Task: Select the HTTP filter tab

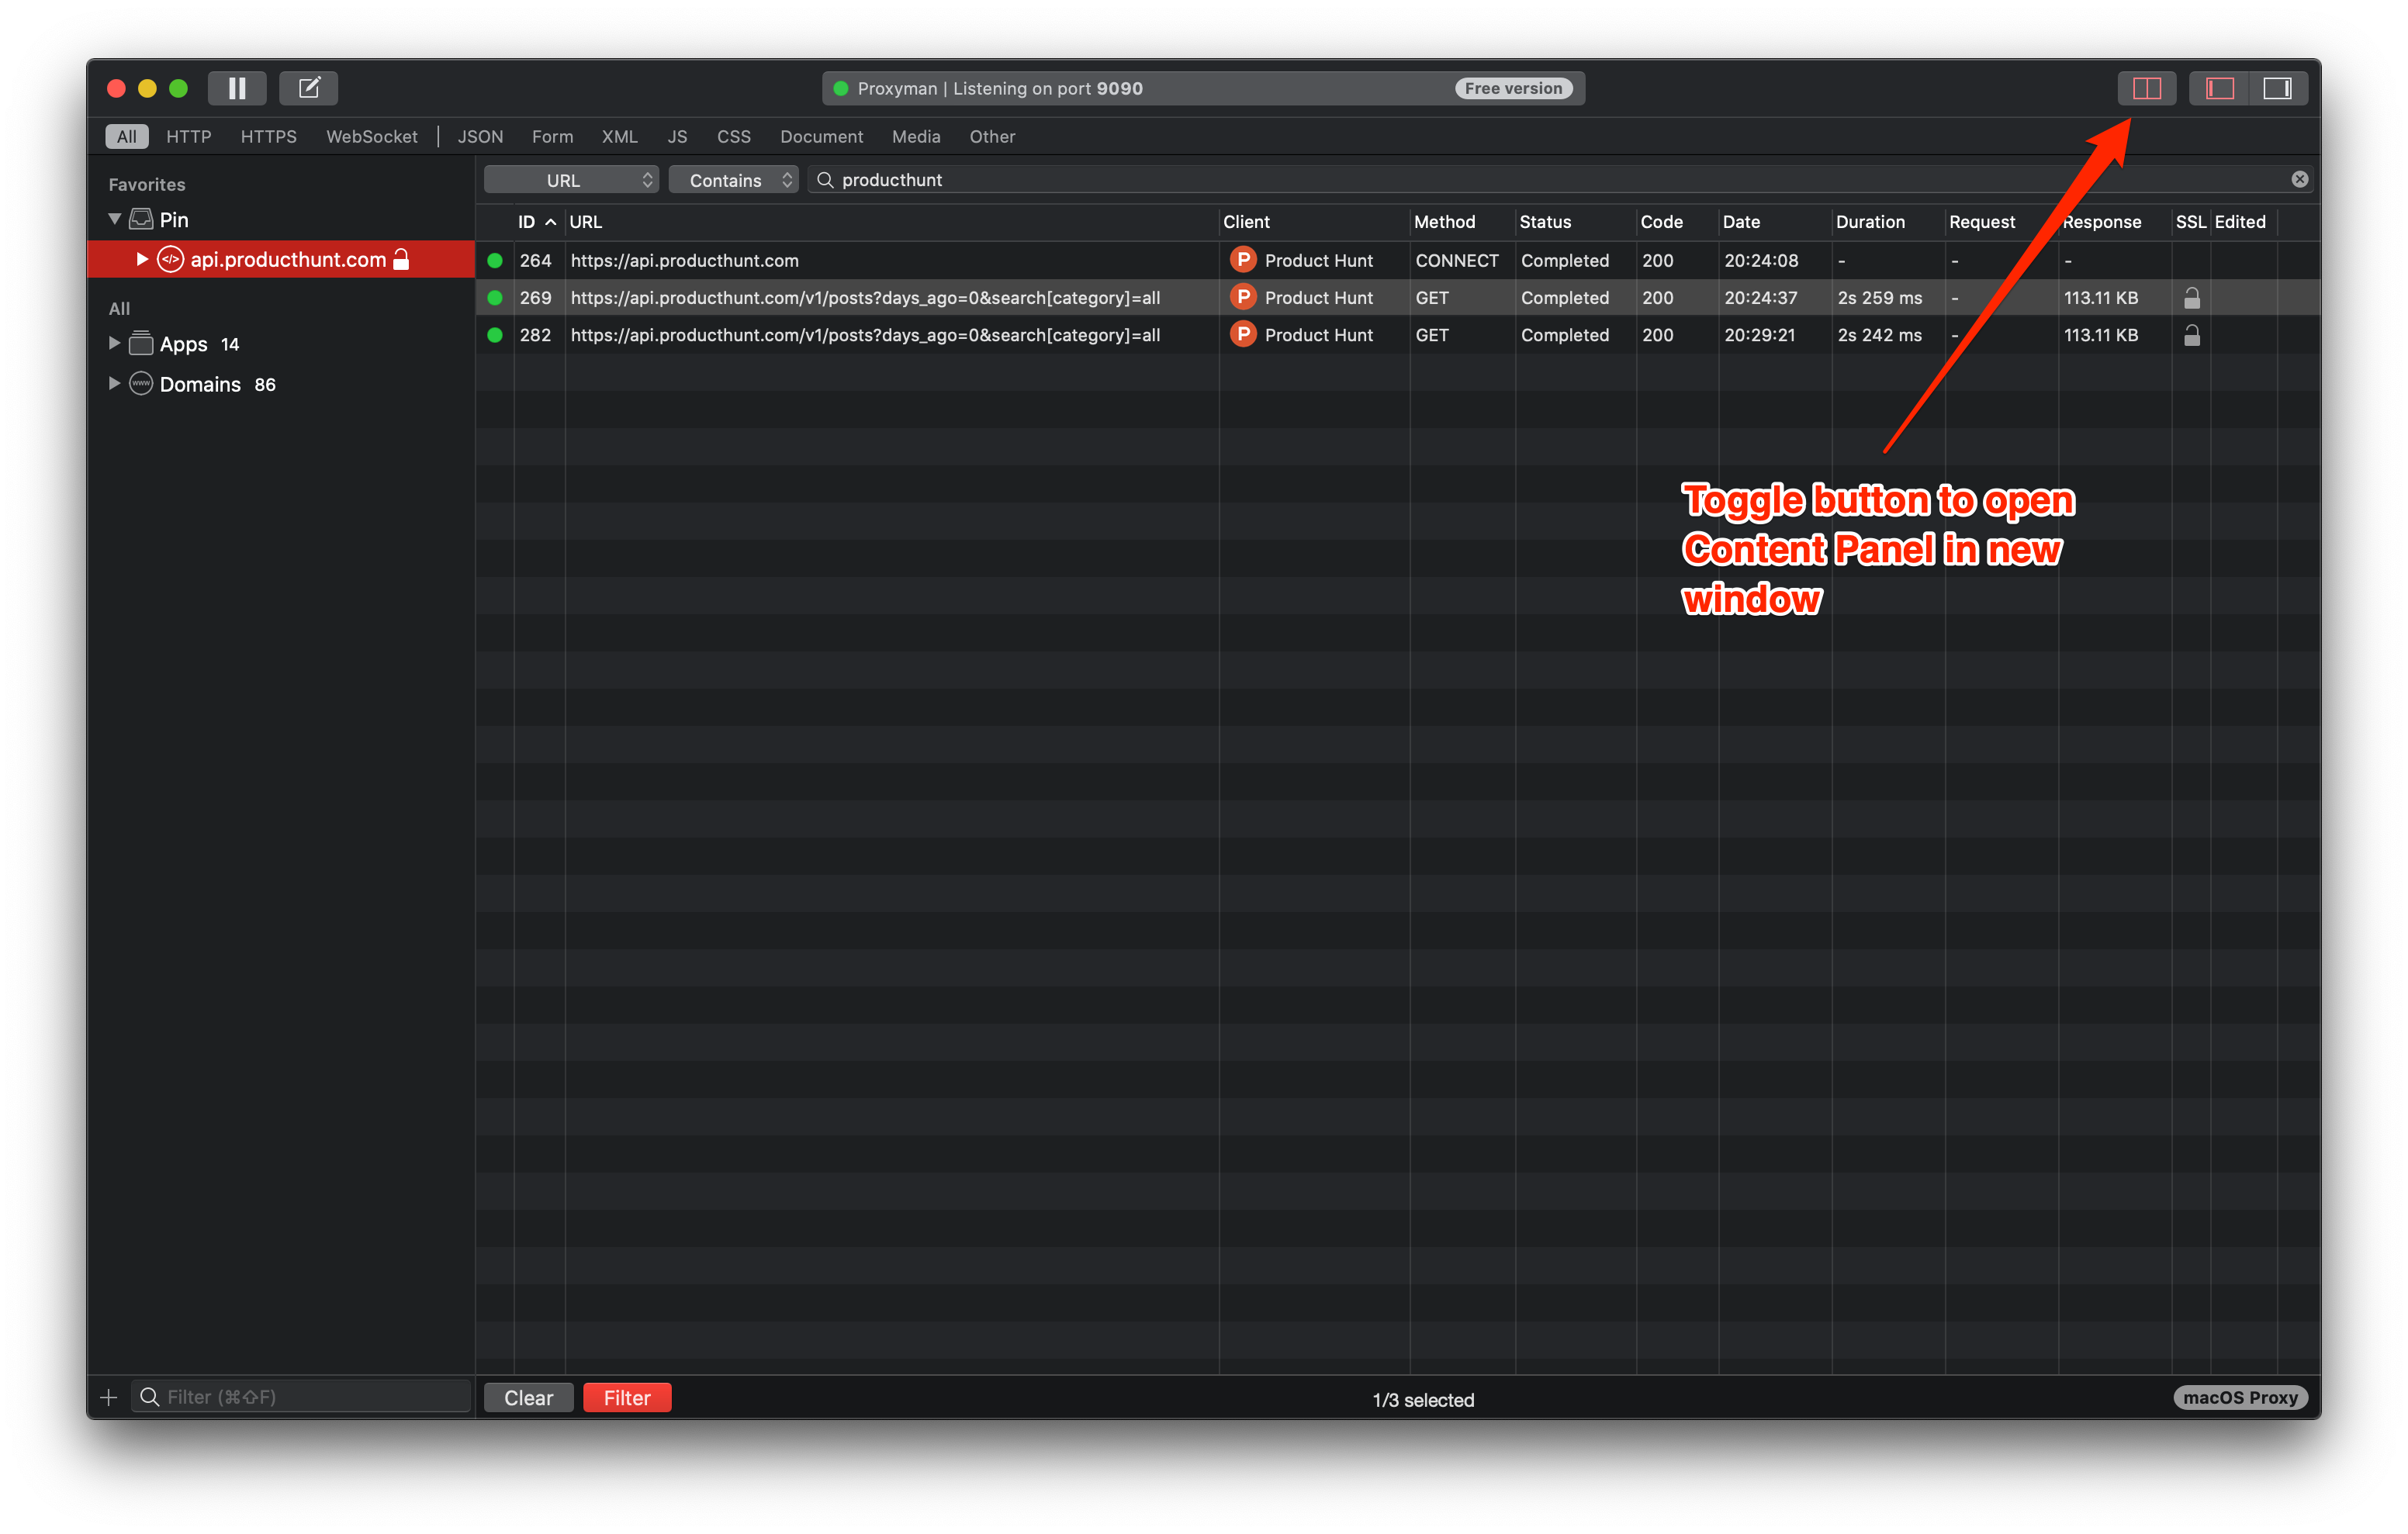Action: [189, 136]
